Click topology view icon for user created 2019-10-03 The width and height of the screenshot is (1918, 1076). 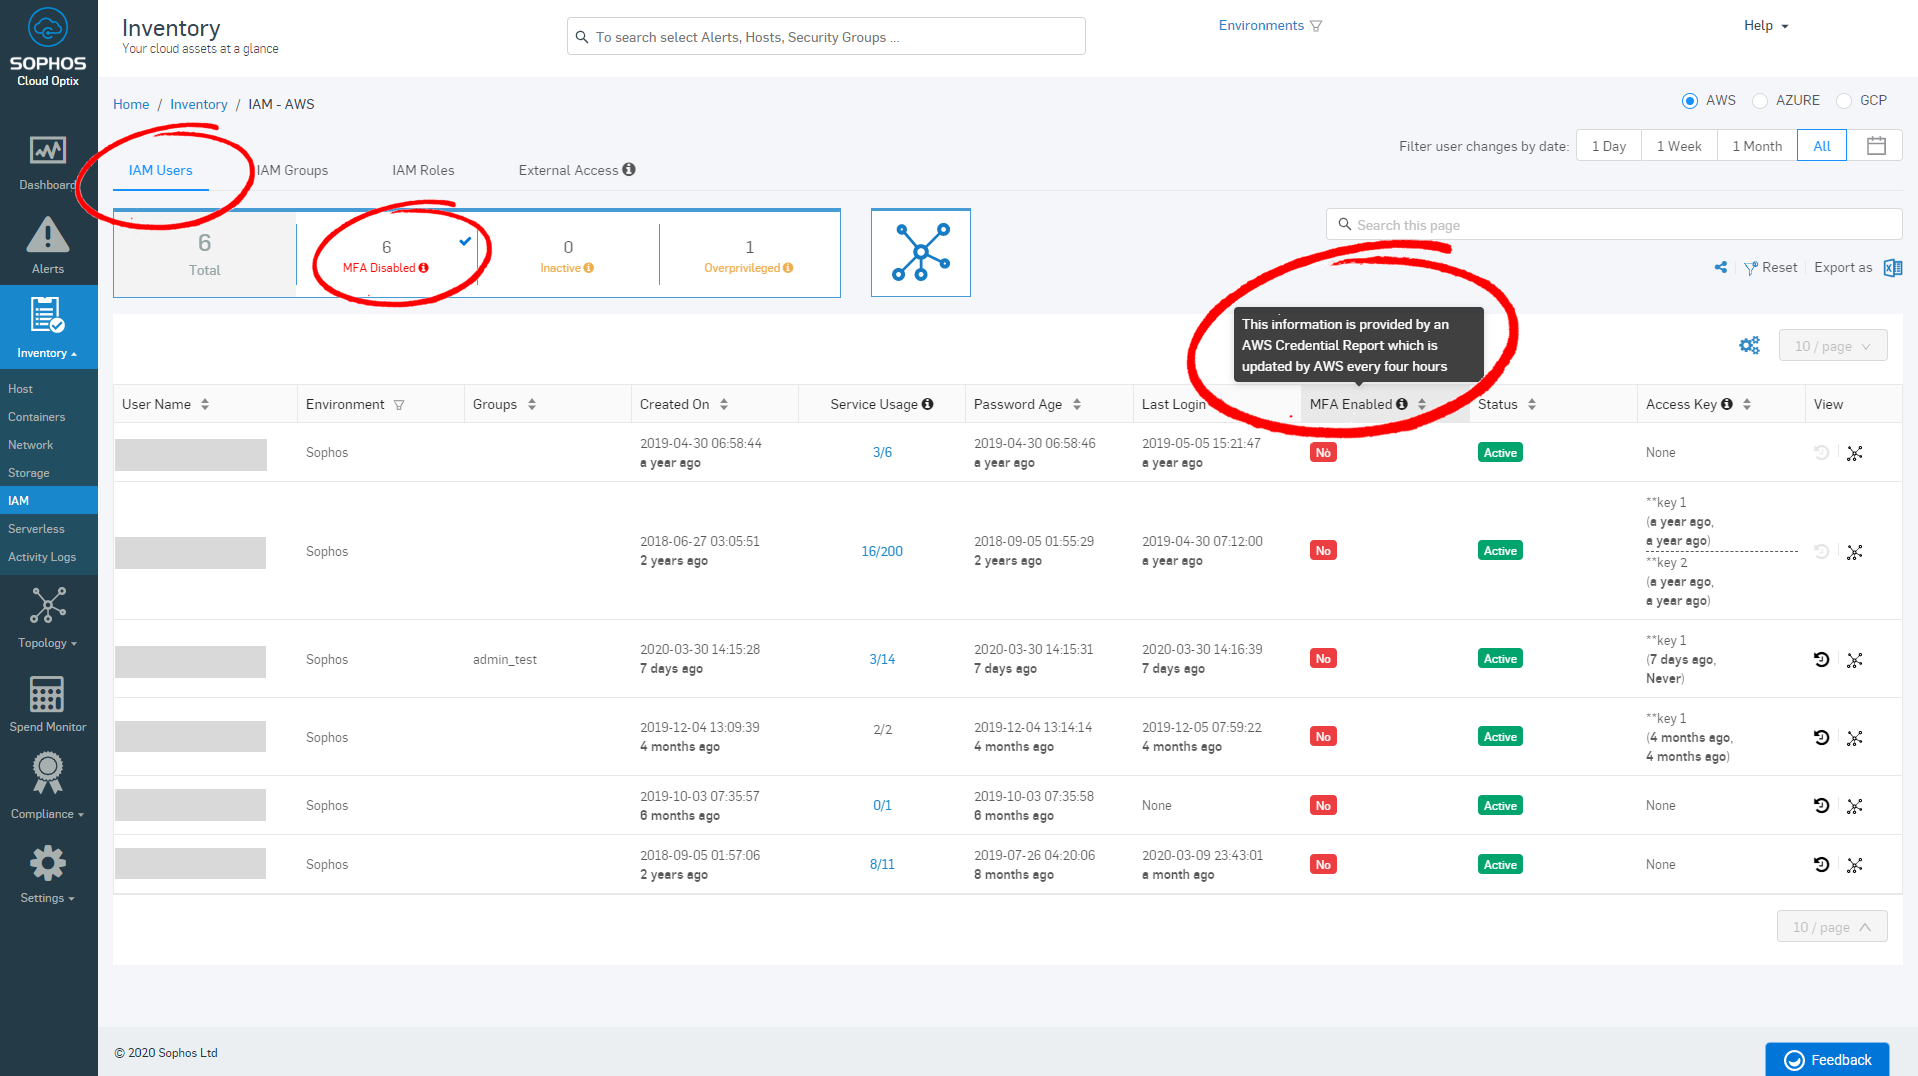1855,806
